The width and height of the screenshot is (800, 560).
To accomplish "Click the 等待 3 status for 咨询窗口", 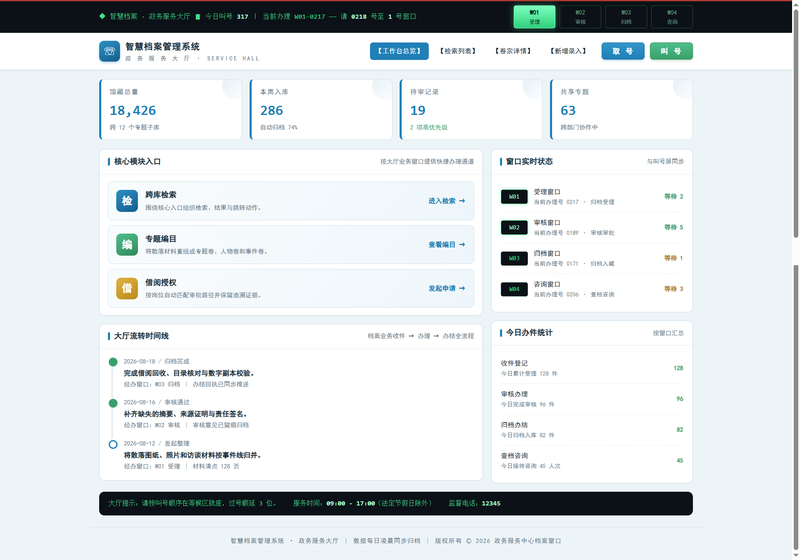I will 673,289.
